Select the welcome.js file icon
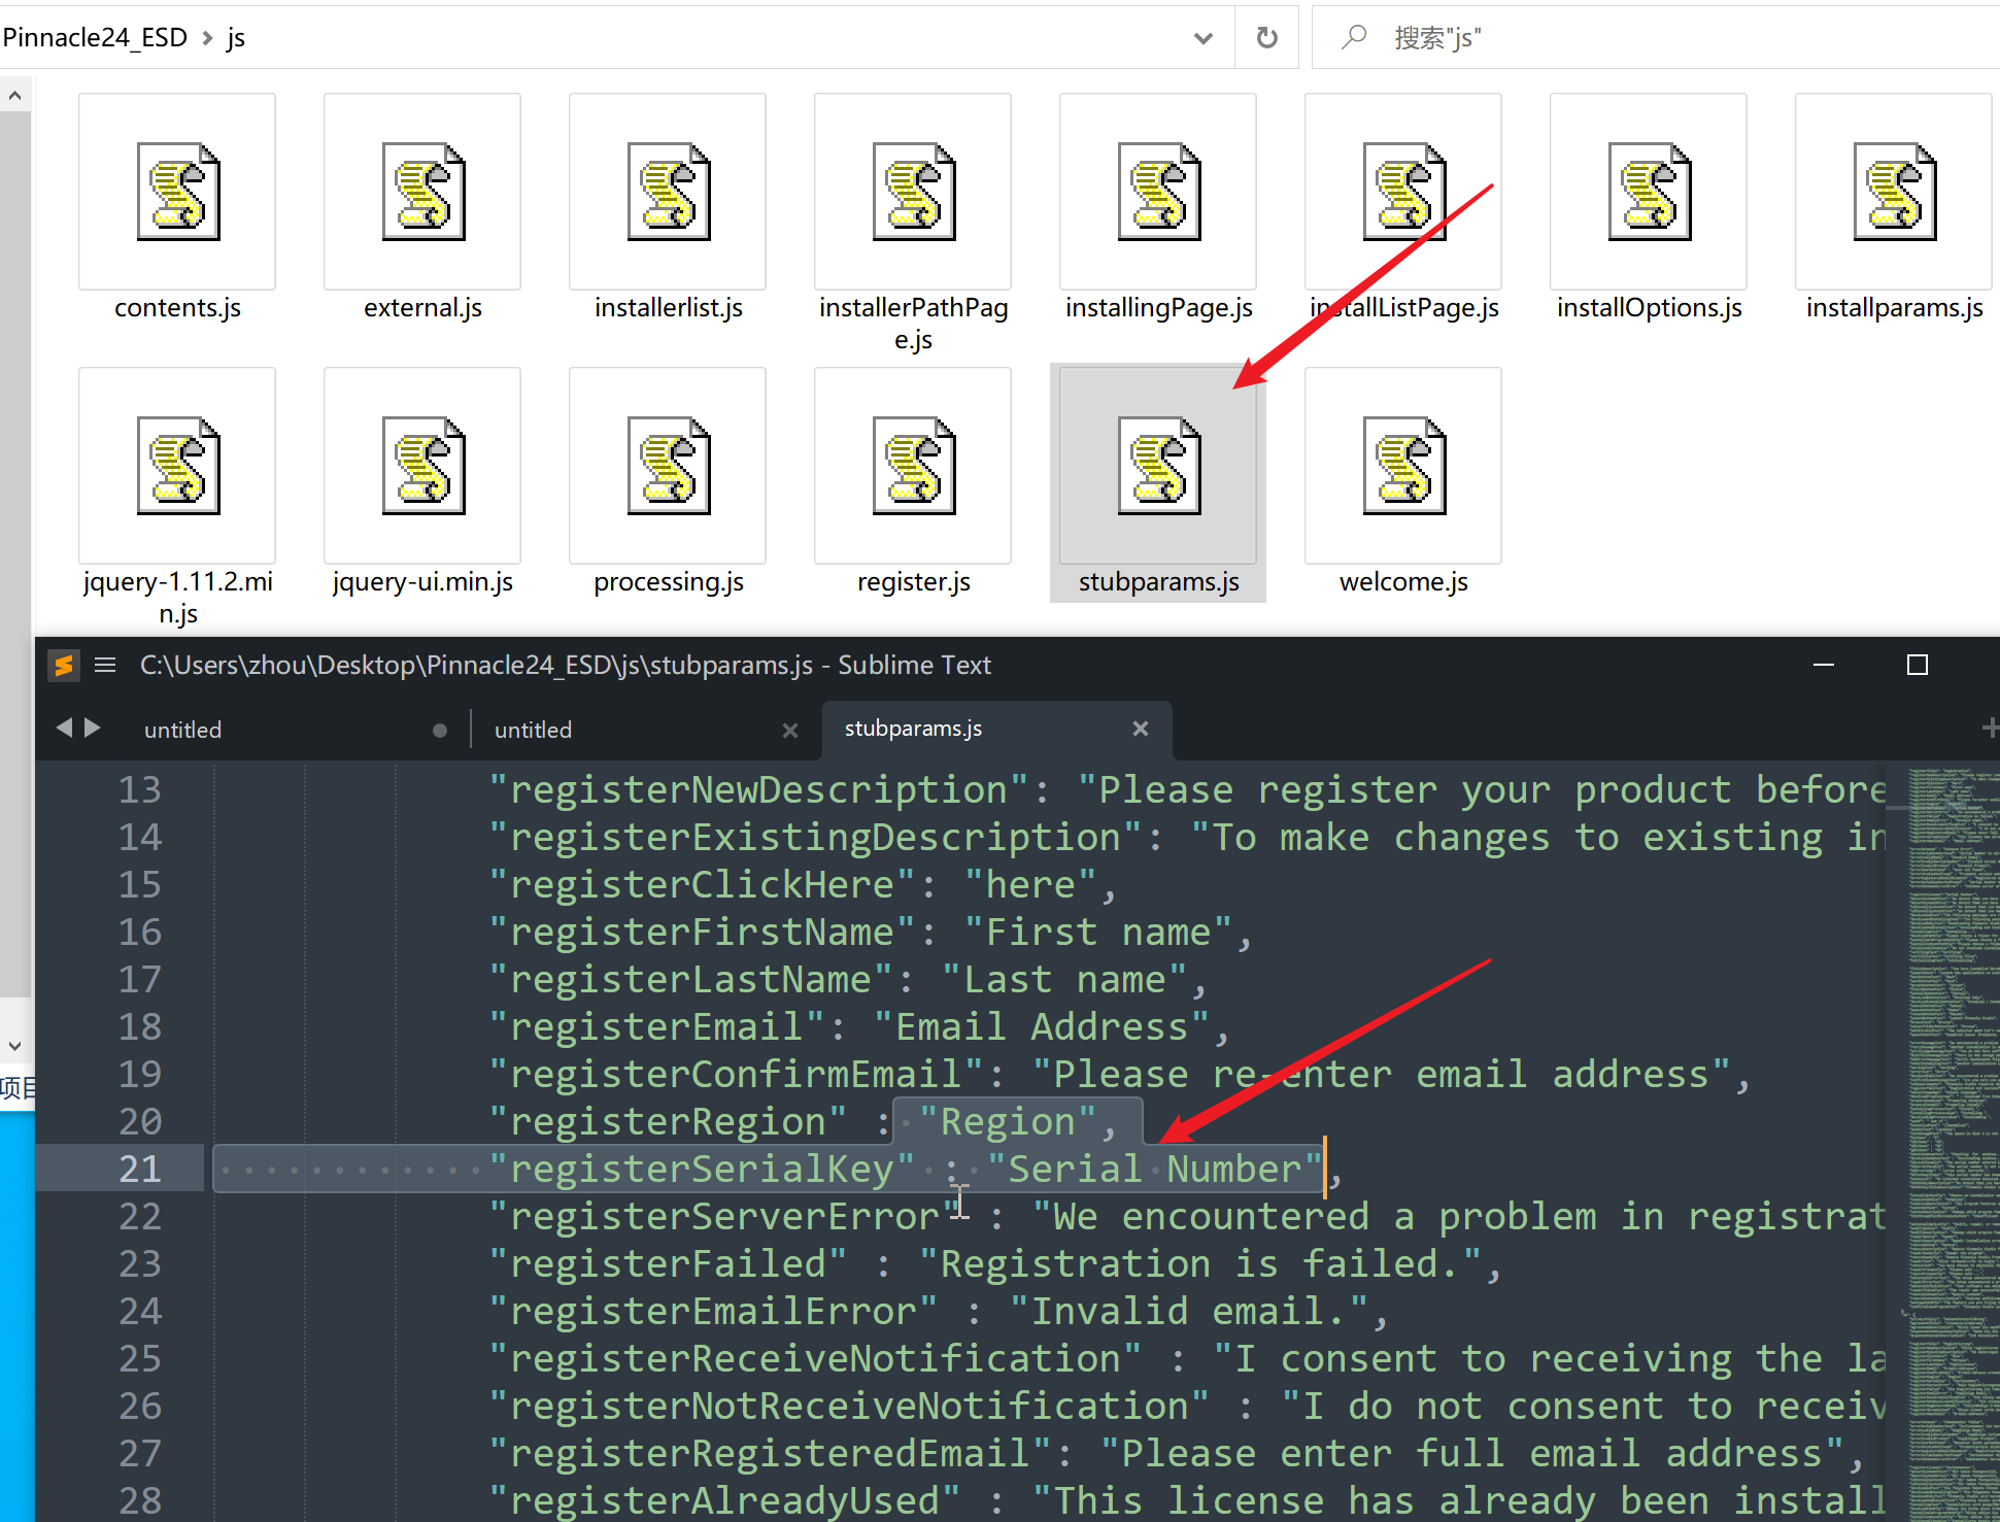This screenshot has width=2000, height=1522. coord(1403,466)
